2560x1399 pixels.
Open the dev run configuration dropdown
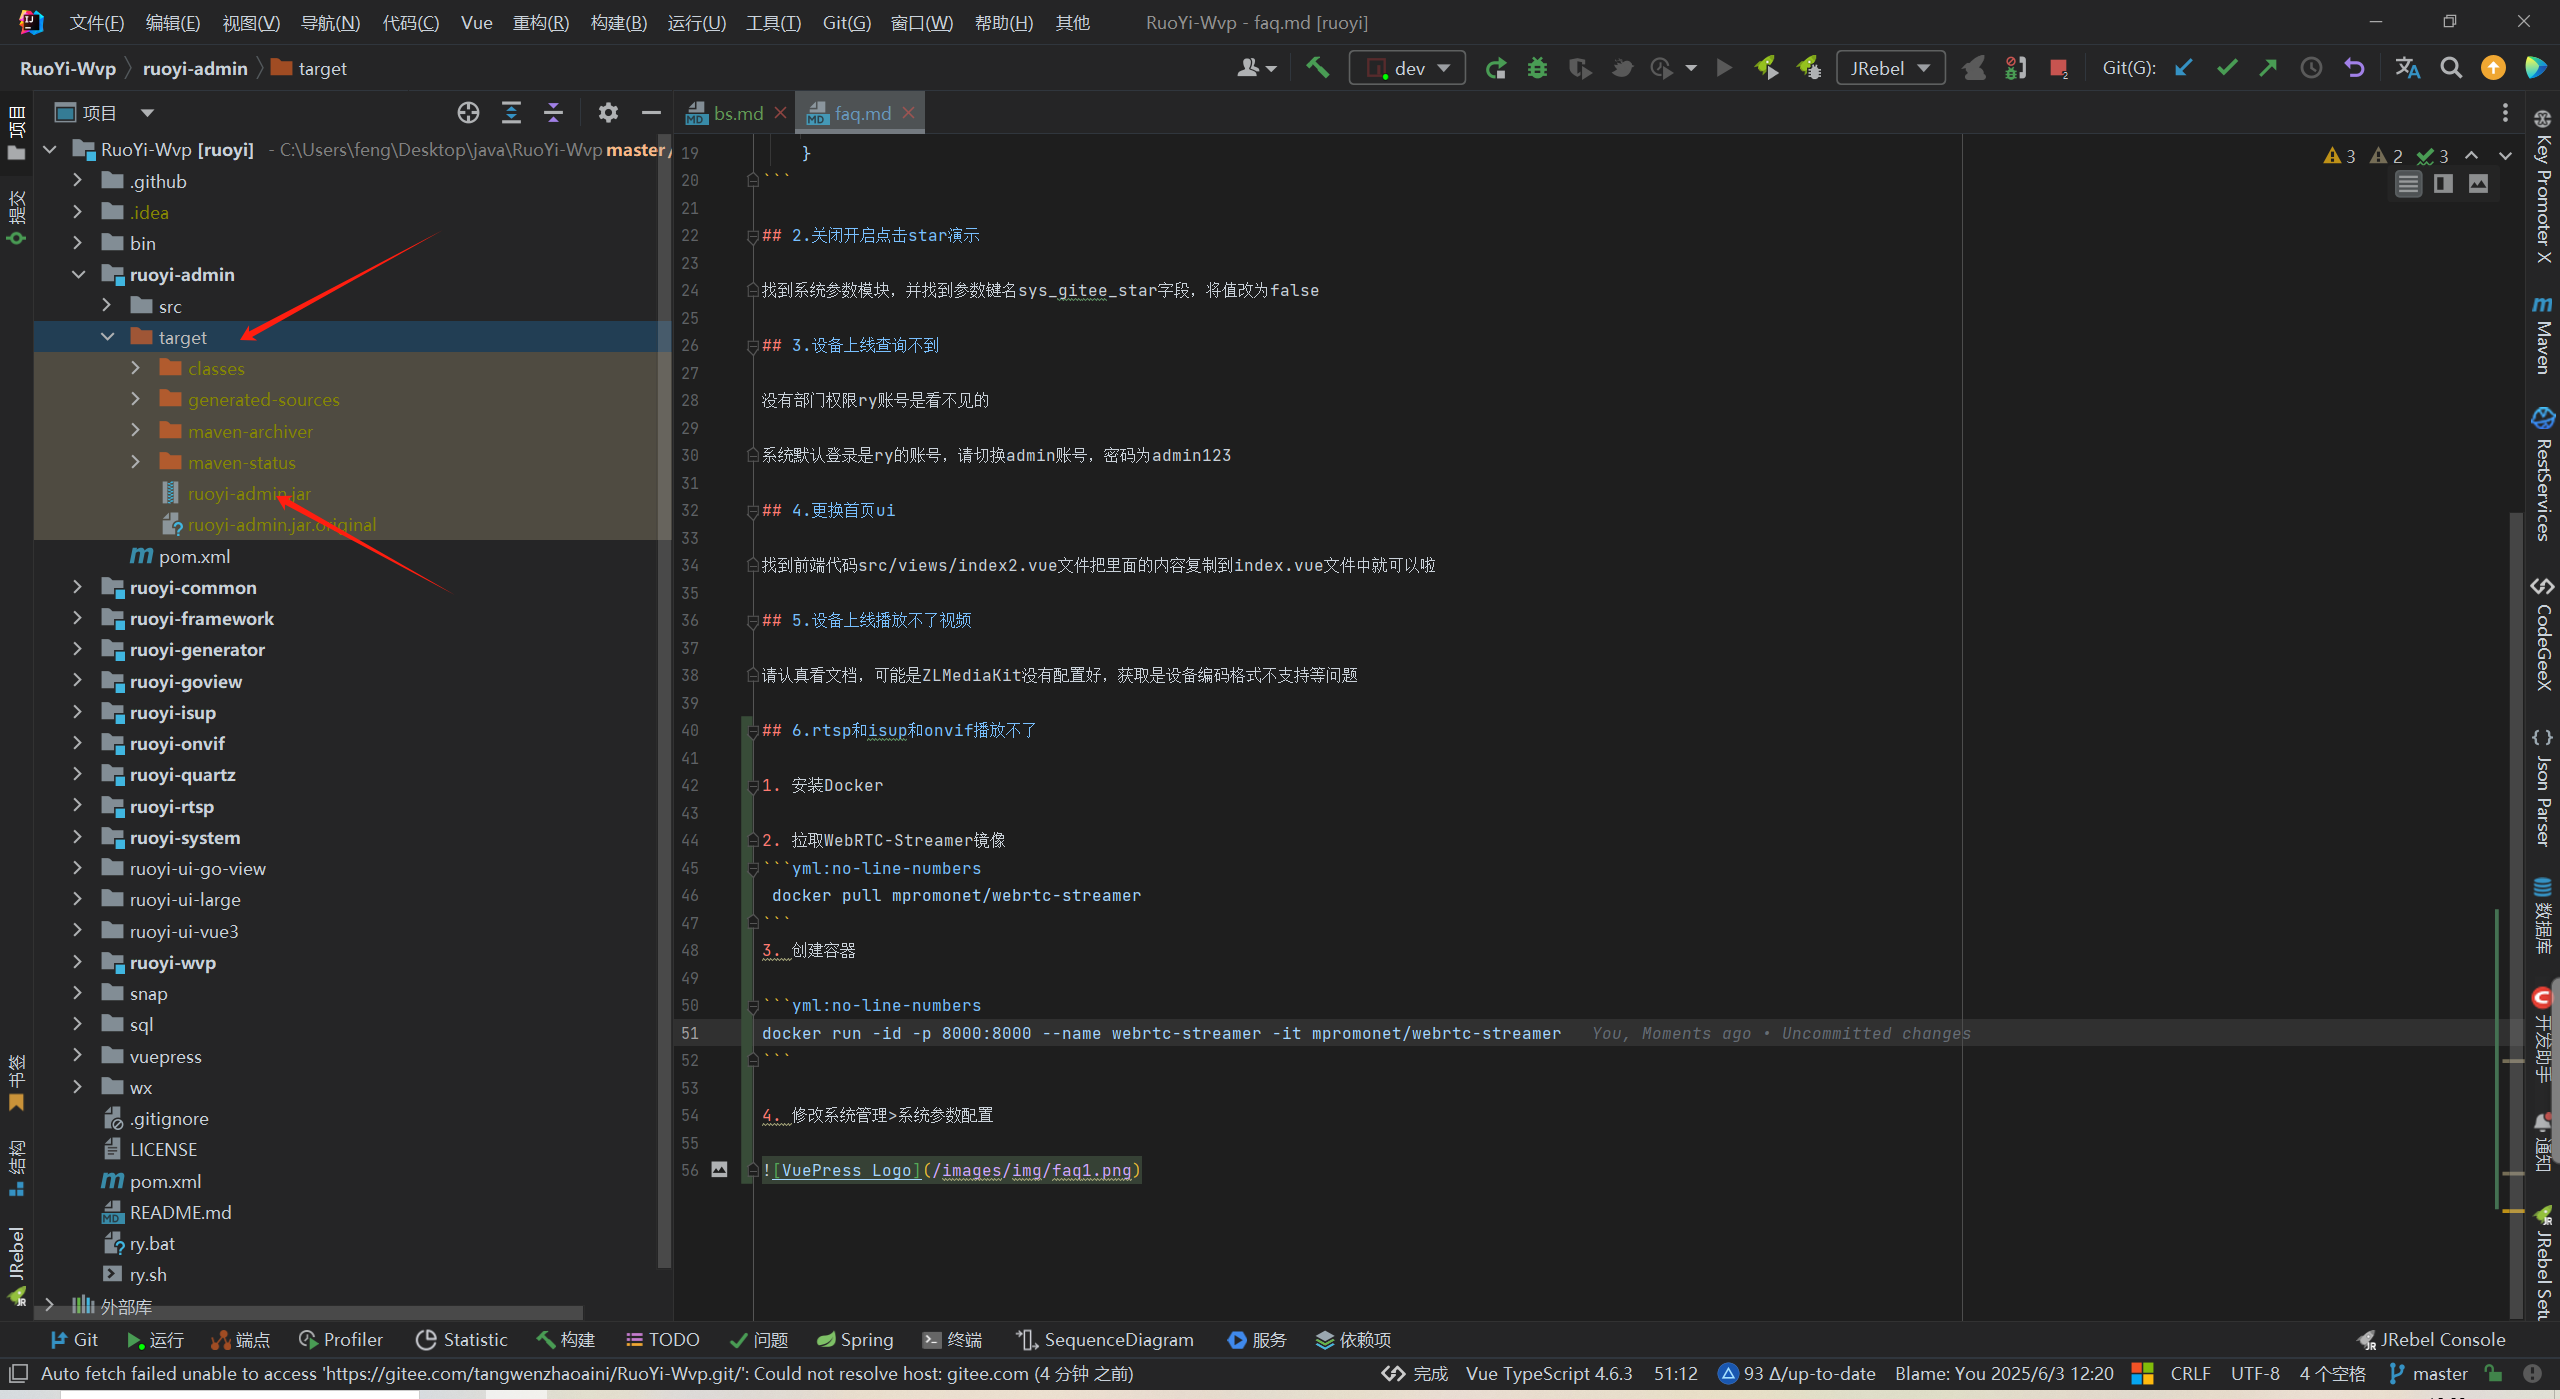tap(1407, 68)
